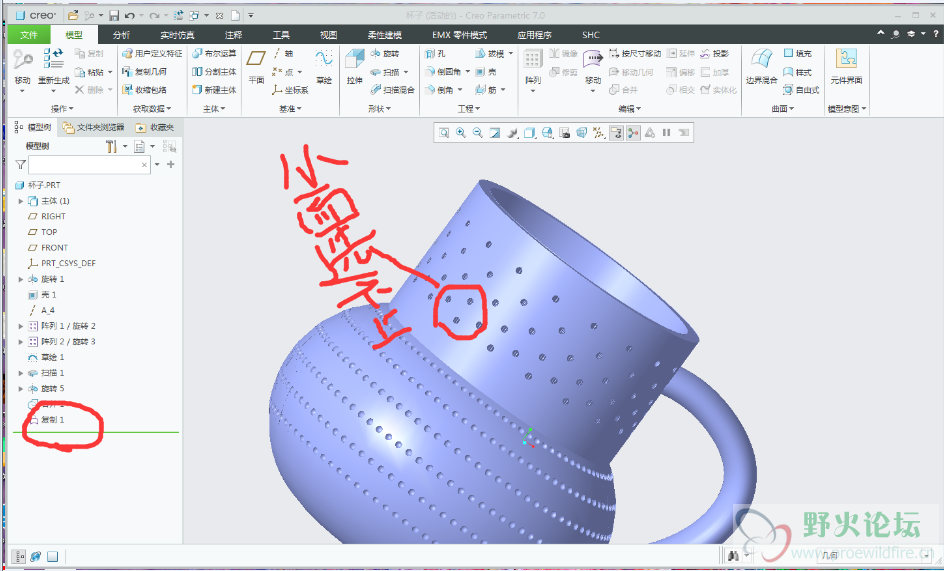Image resolution: width=944 pixels, height=571 pixels.
Task: Expand the 扫描 1 tree node
Action: pos(20,373)
